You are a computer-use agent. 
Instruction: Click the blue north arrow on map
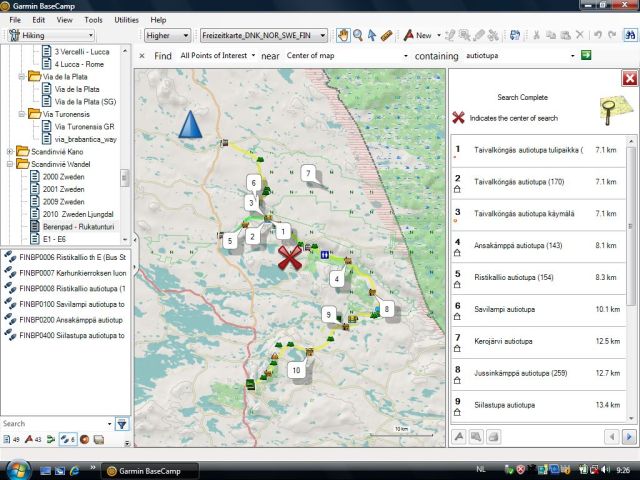(190, 125)
